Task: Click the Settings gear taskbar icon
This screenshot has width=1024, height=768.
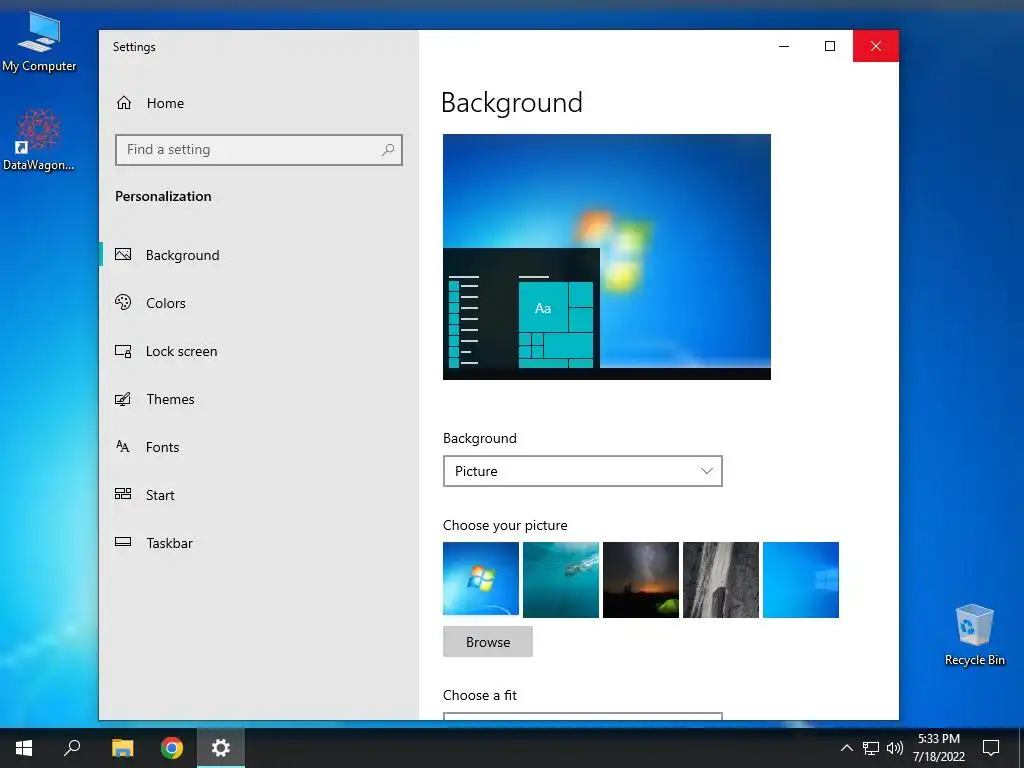Action: pos(221,748)
